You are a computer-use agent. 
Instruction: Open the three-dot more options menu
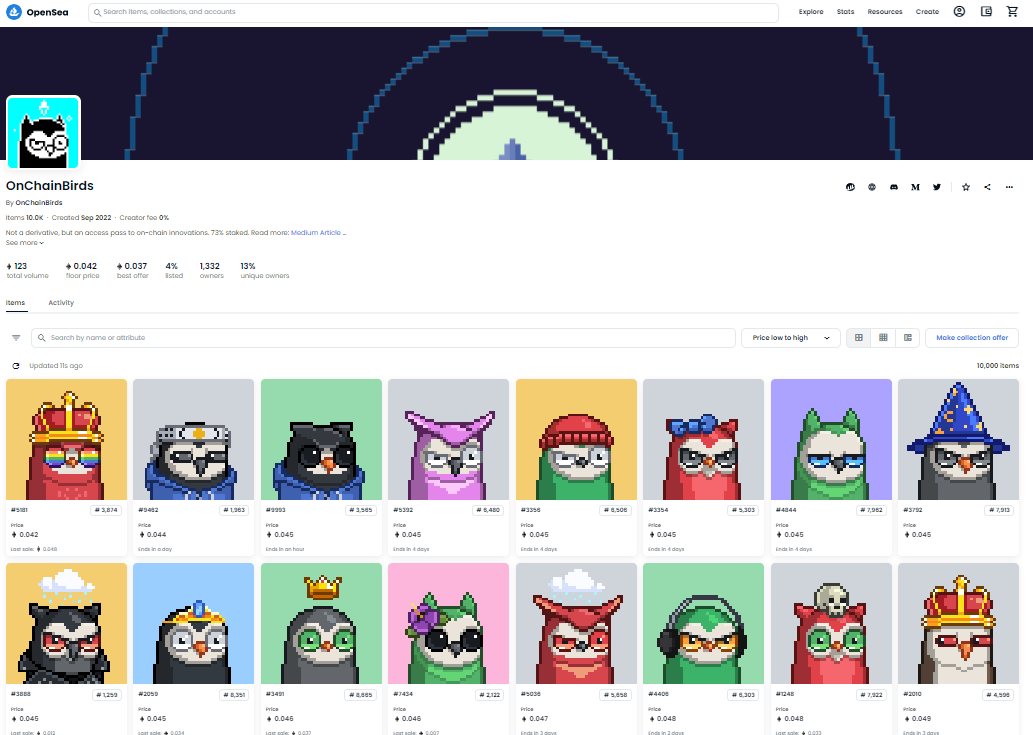pyautogui.click(x=1009, y=187)
